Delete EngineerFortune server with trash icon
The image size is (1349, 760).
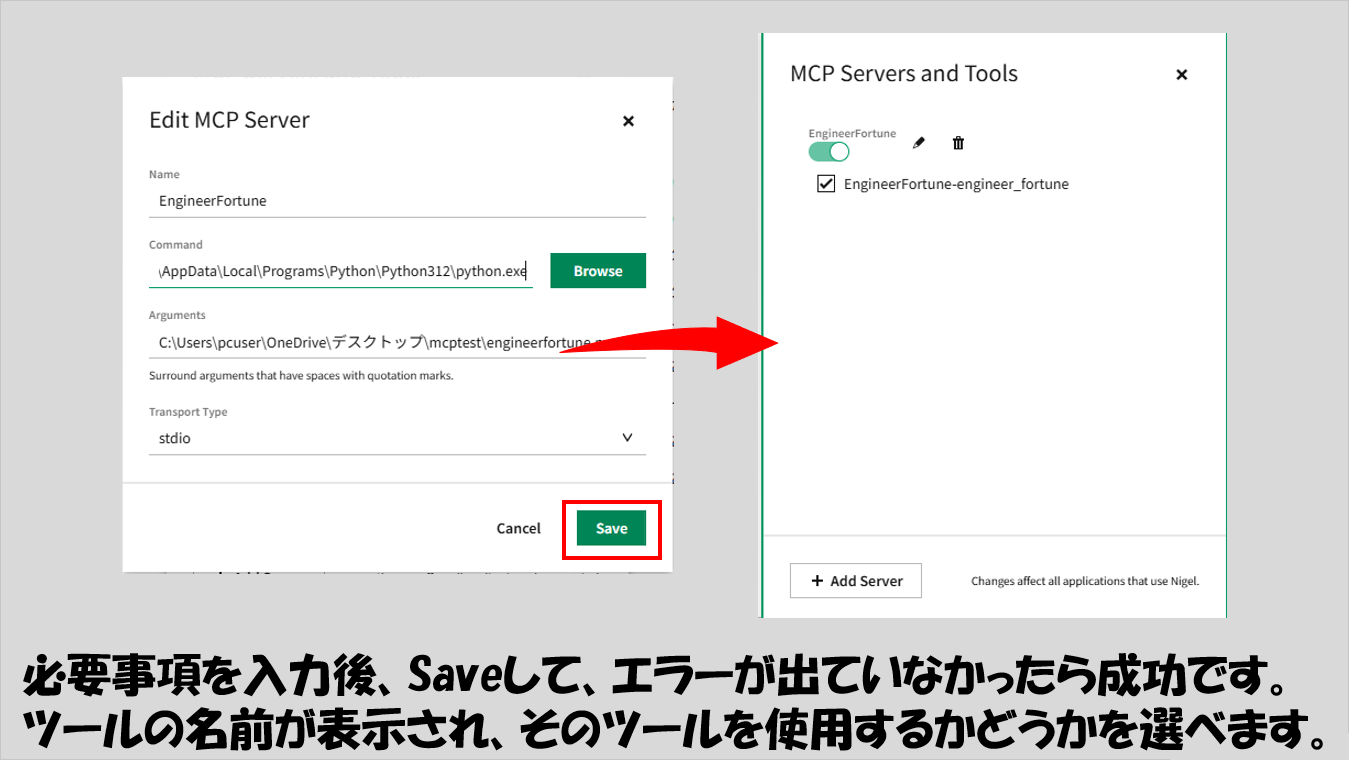tap(958, 143)
